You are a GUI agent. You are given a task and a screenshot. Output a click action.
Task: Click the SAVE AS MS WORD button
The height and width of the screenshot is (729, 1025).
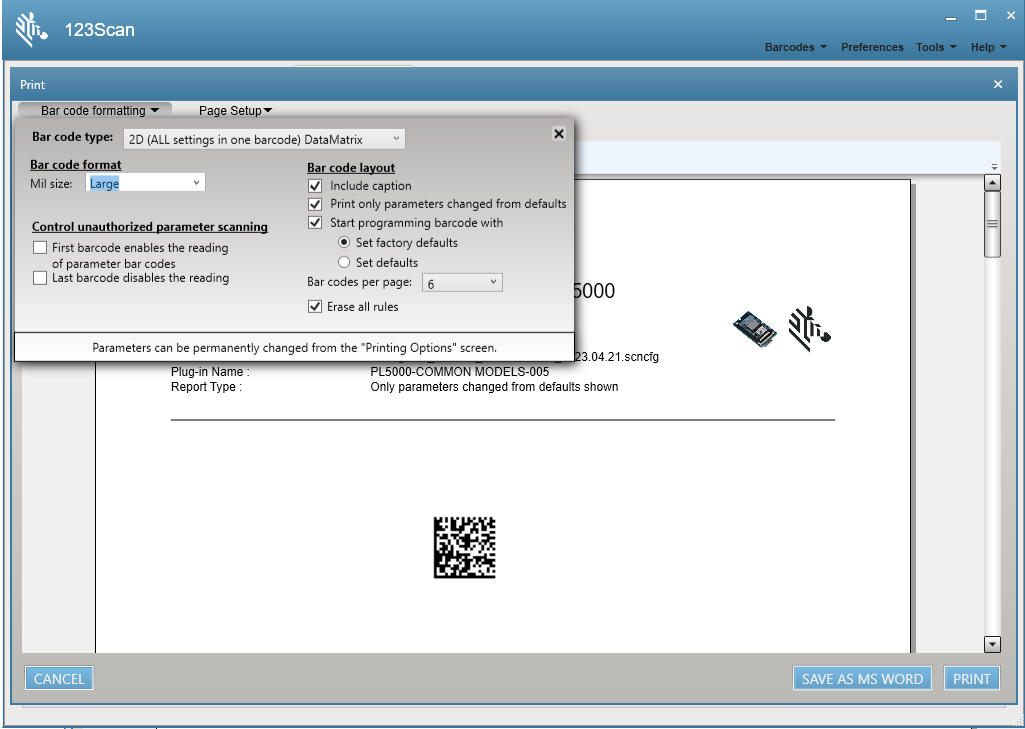click(x=862, y=679)
